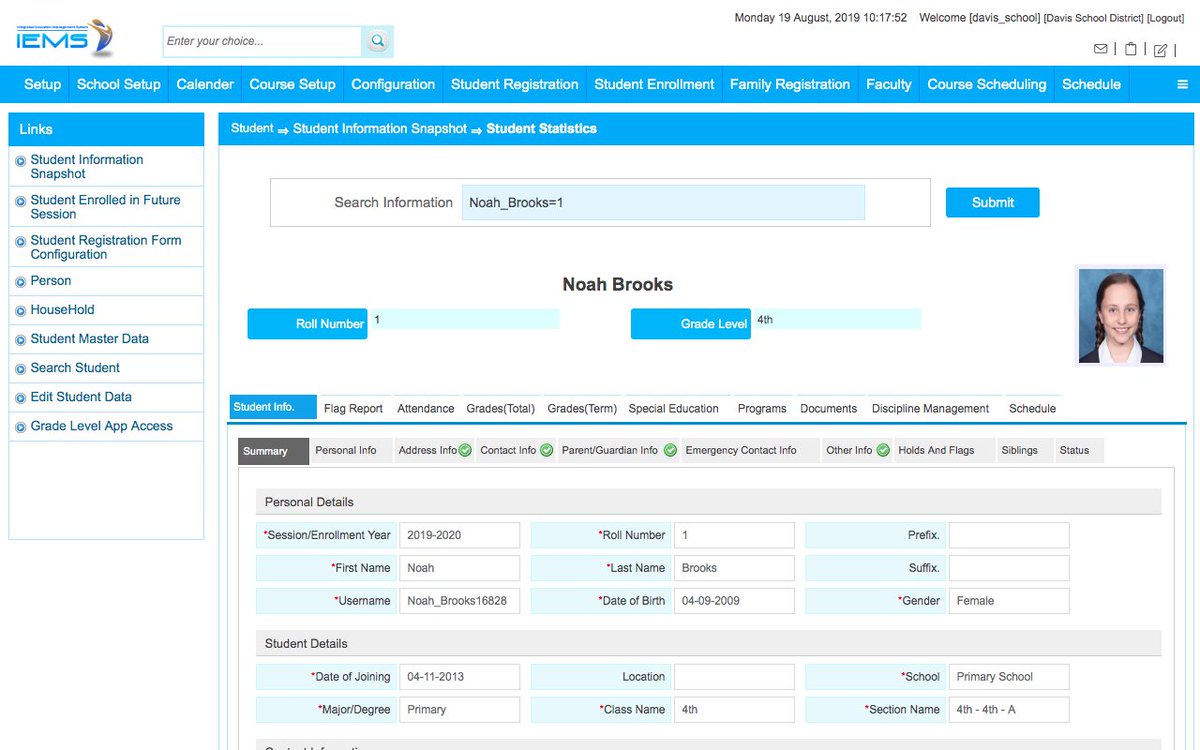Click the Logout link
The height and width of the screenshot is (750, 1200).
[x=1165, y=18]
